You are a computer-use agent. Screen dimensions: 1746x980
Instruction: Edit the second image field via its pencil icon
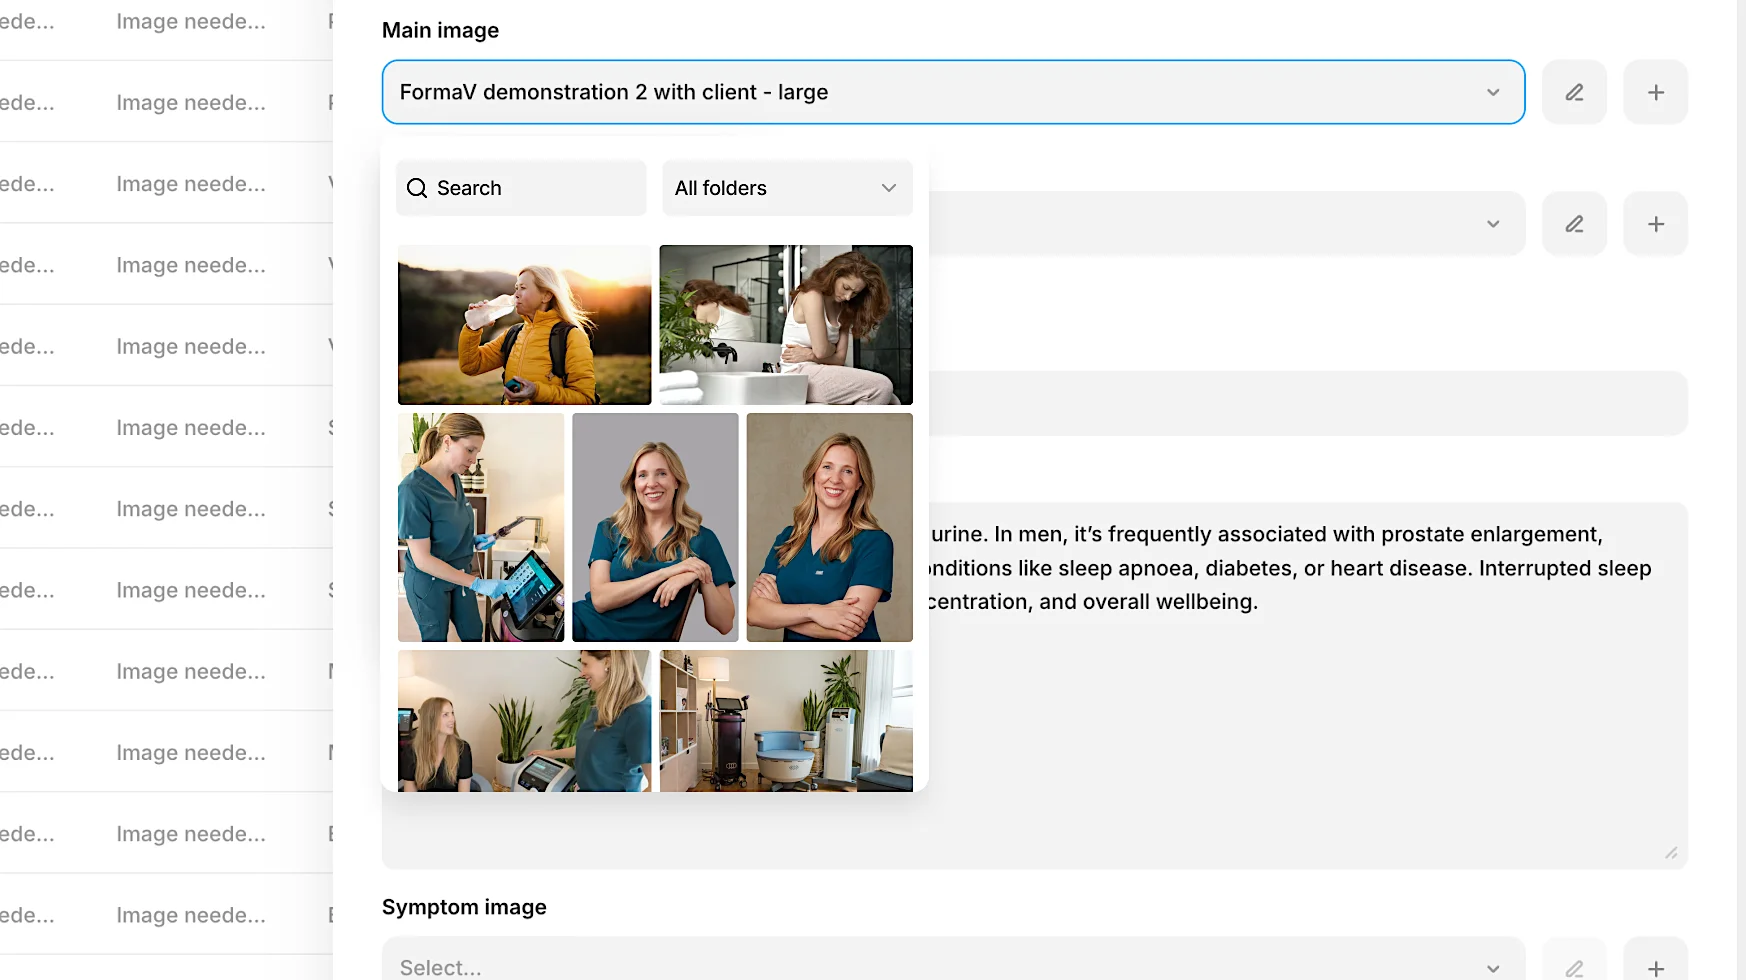[x=1574, y=223]
